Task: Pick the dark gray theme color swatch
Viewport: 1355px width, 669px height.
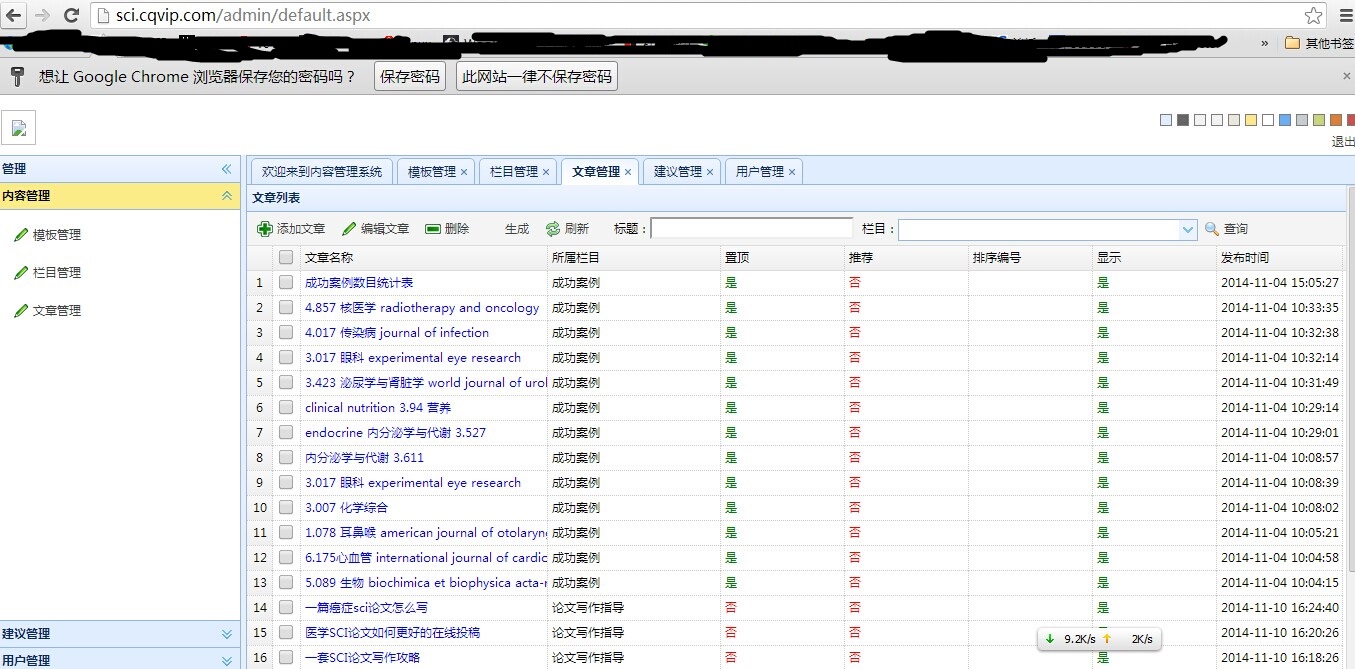Action: pos(1183,120)
